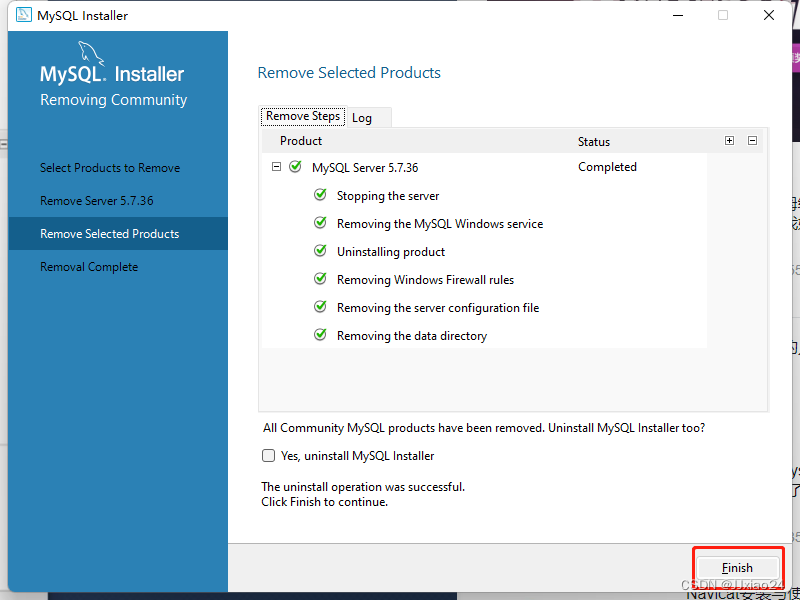Image resolution: width=800 pixels, height=600 pixels.
Task: Click the Status column header
Action: click(594, 142)
